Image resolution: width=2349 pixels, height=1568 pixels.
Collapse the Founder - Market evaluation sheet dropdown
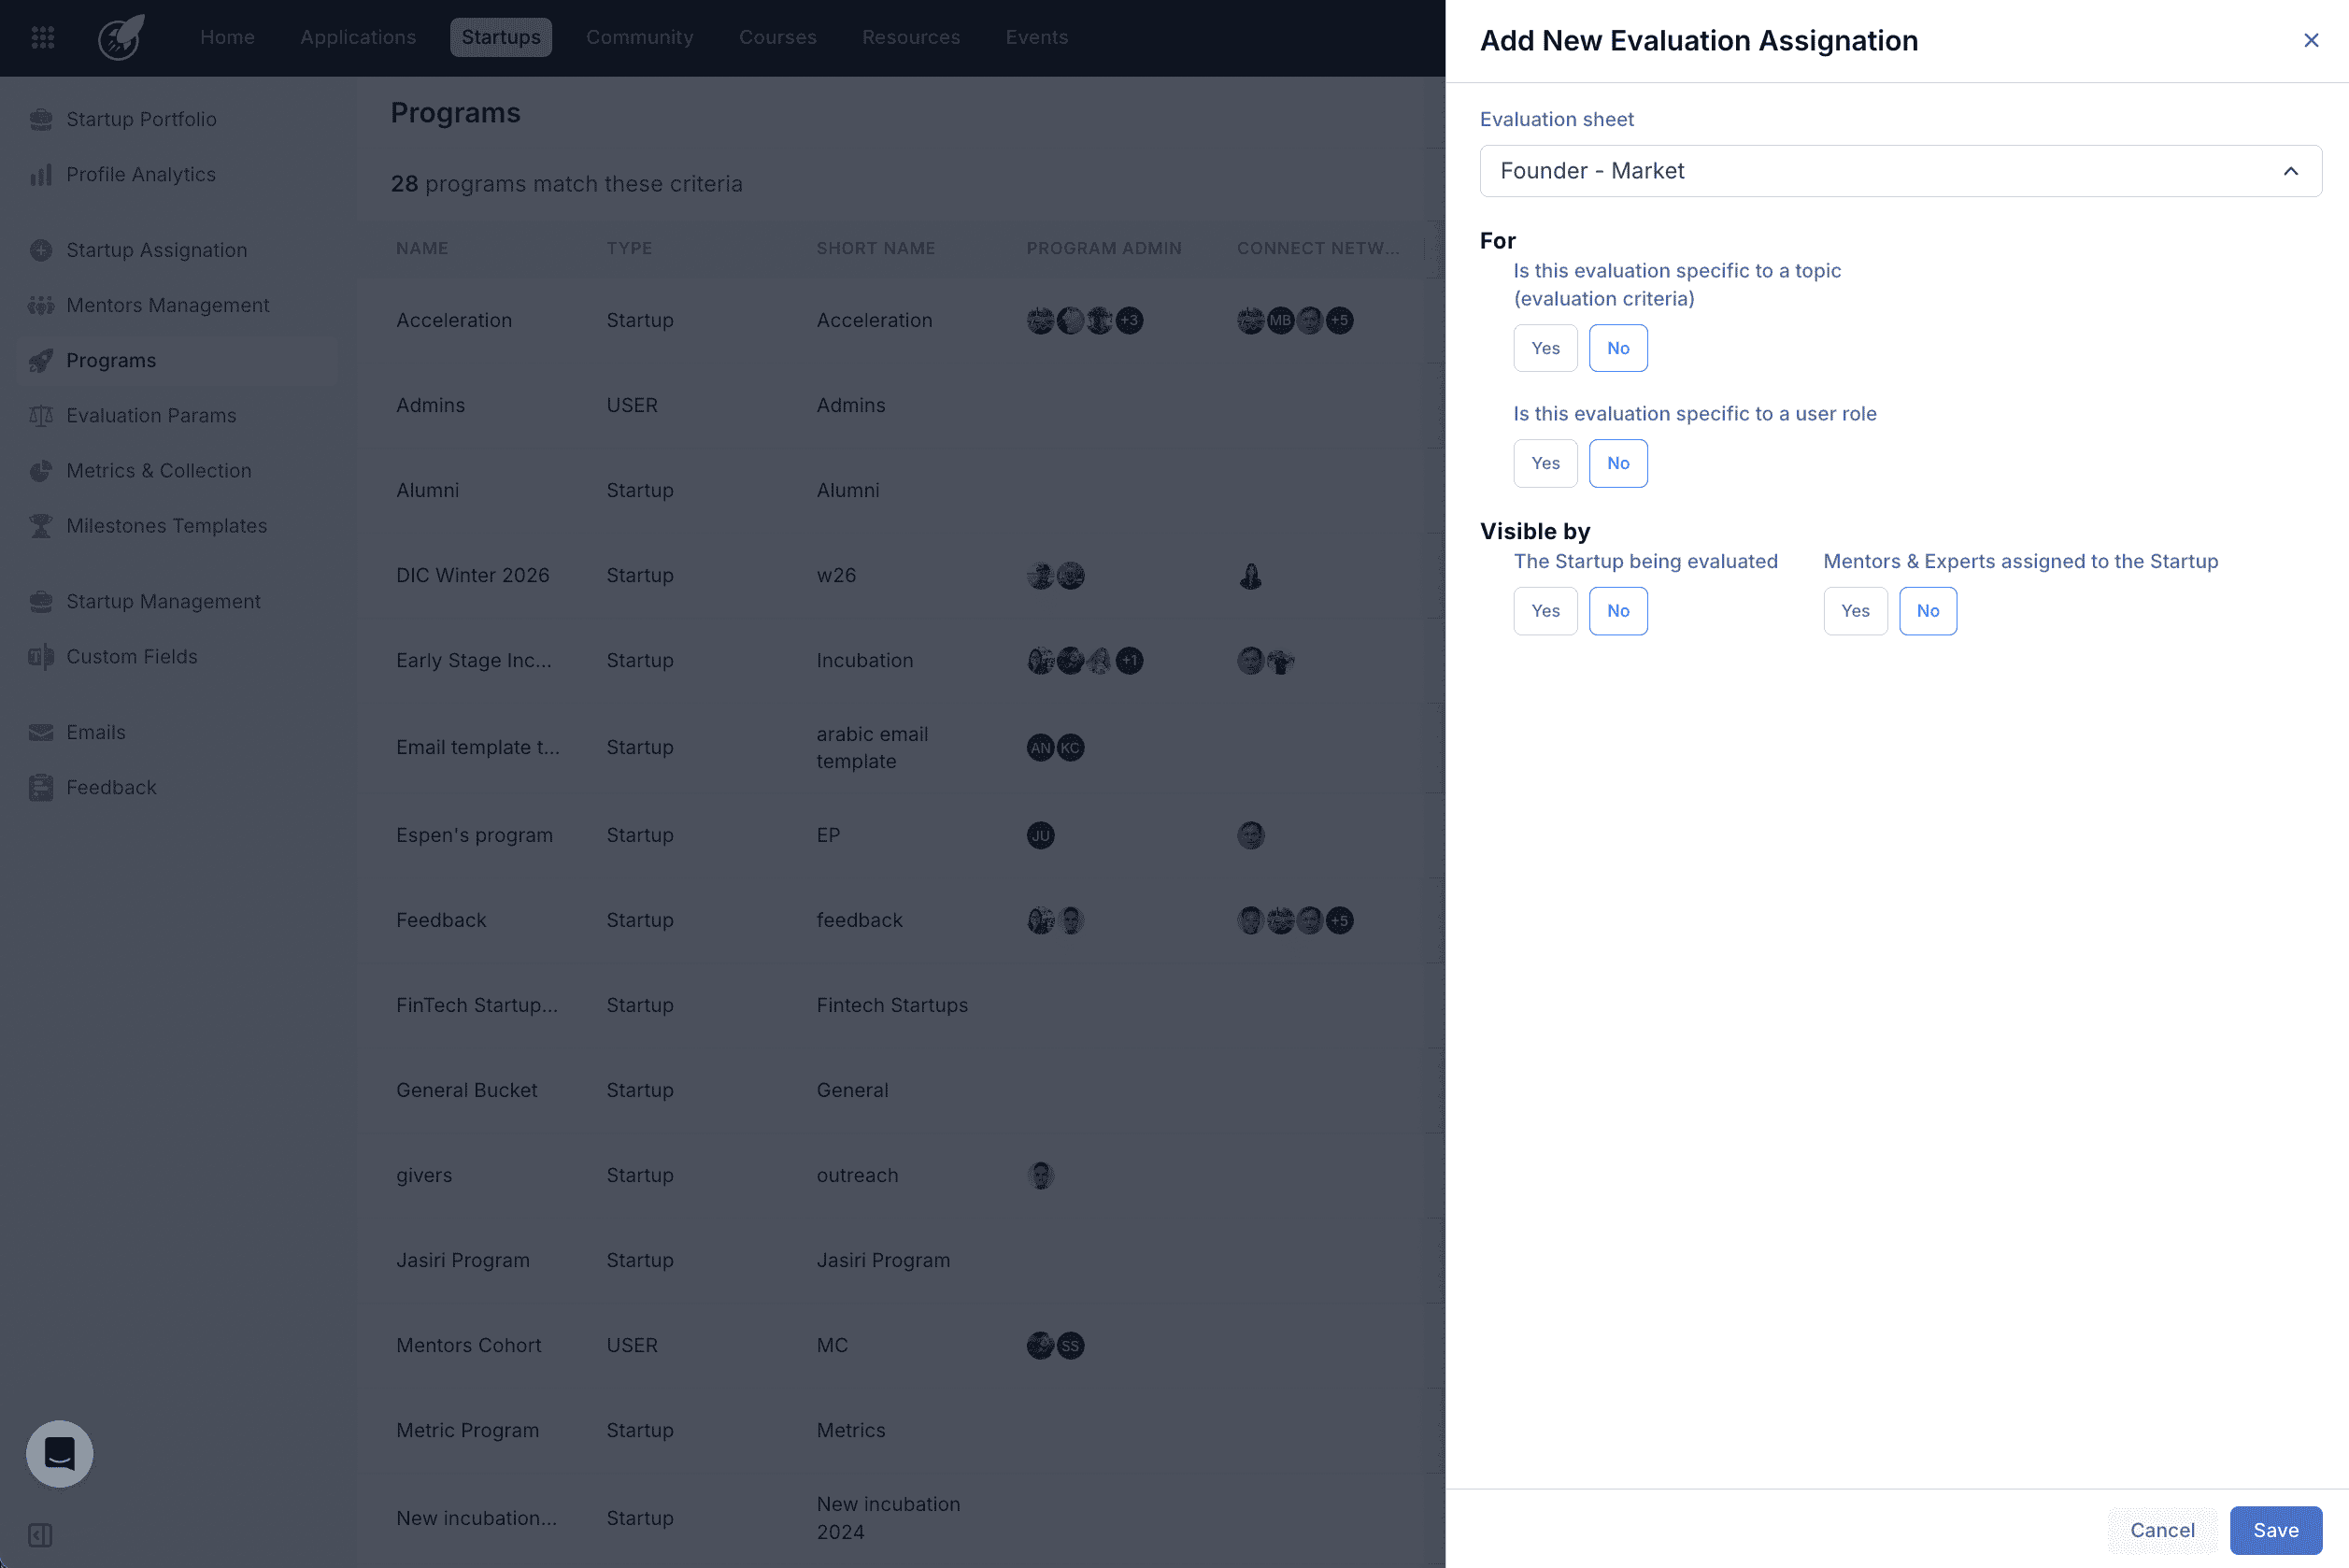(2291, 171)
